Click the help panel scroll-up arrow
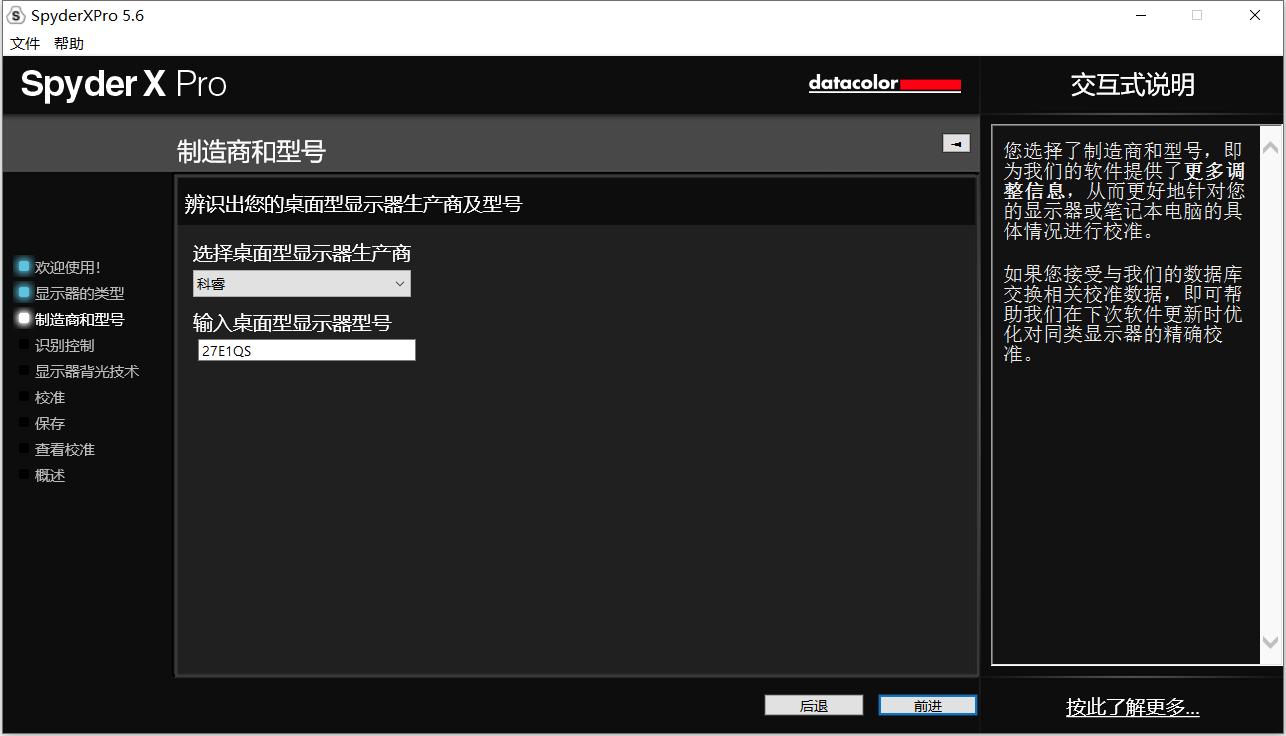The height and width of the screenshot is (736, 1286). [x=1271, y=148]
